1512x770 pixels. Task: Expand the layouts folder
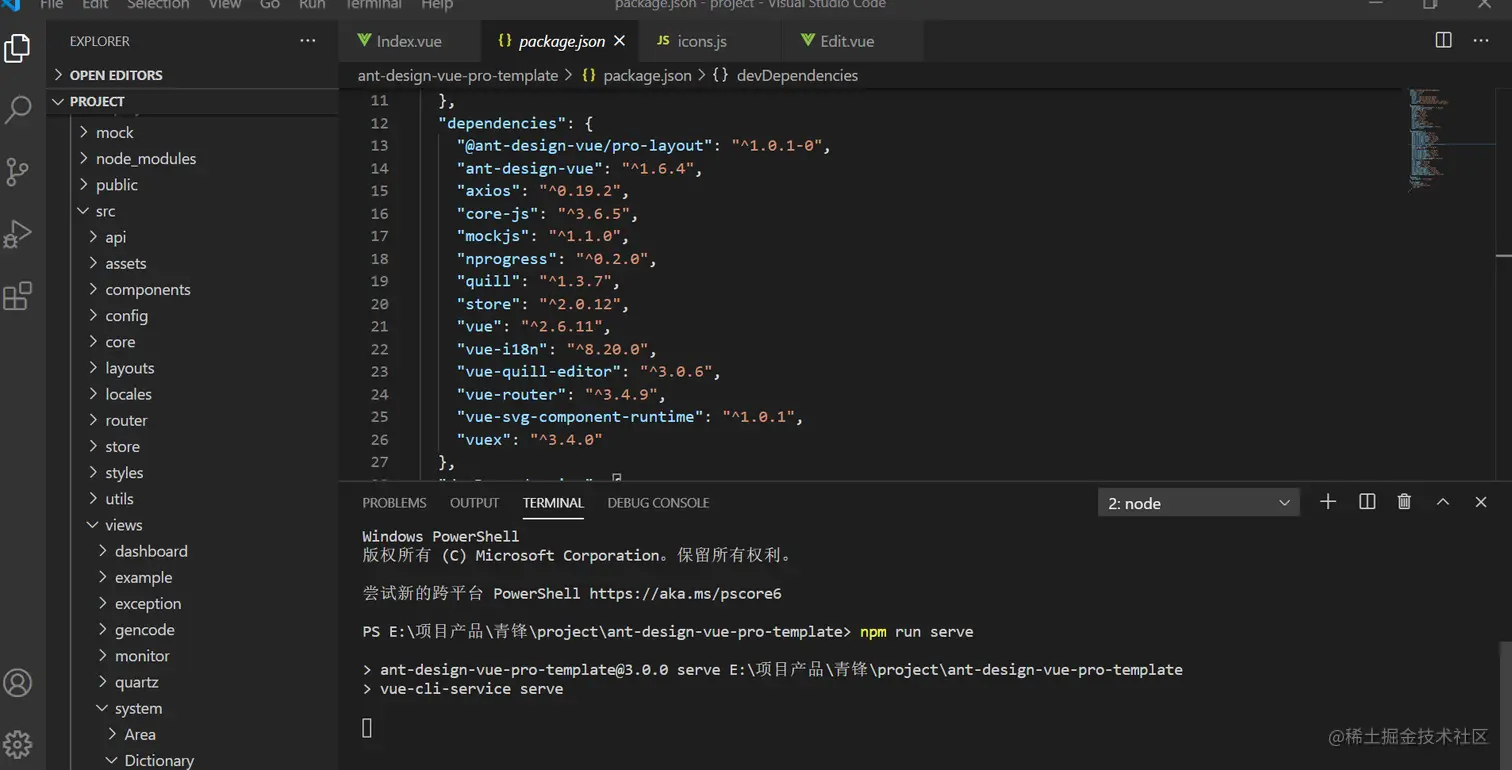[x=193, y=368]
